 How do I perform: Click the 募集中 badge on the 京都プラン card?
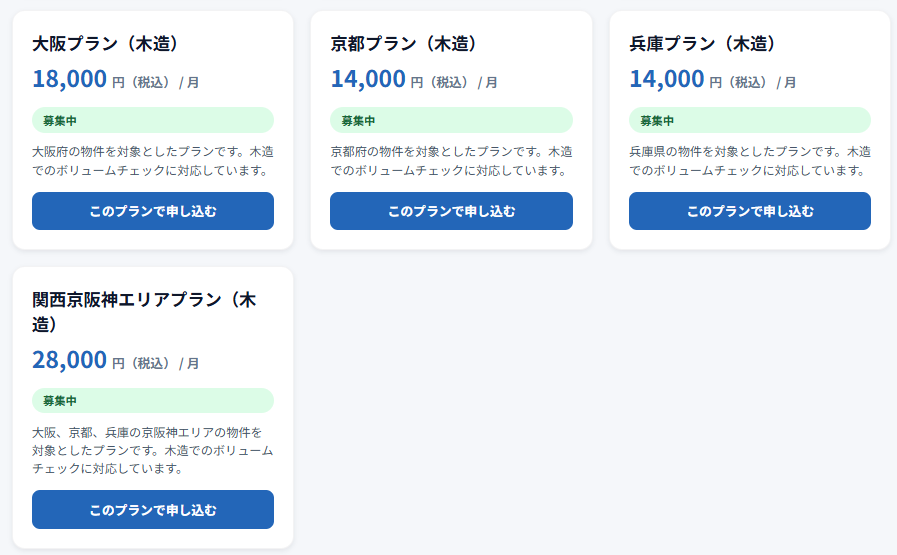coord(451,121)
